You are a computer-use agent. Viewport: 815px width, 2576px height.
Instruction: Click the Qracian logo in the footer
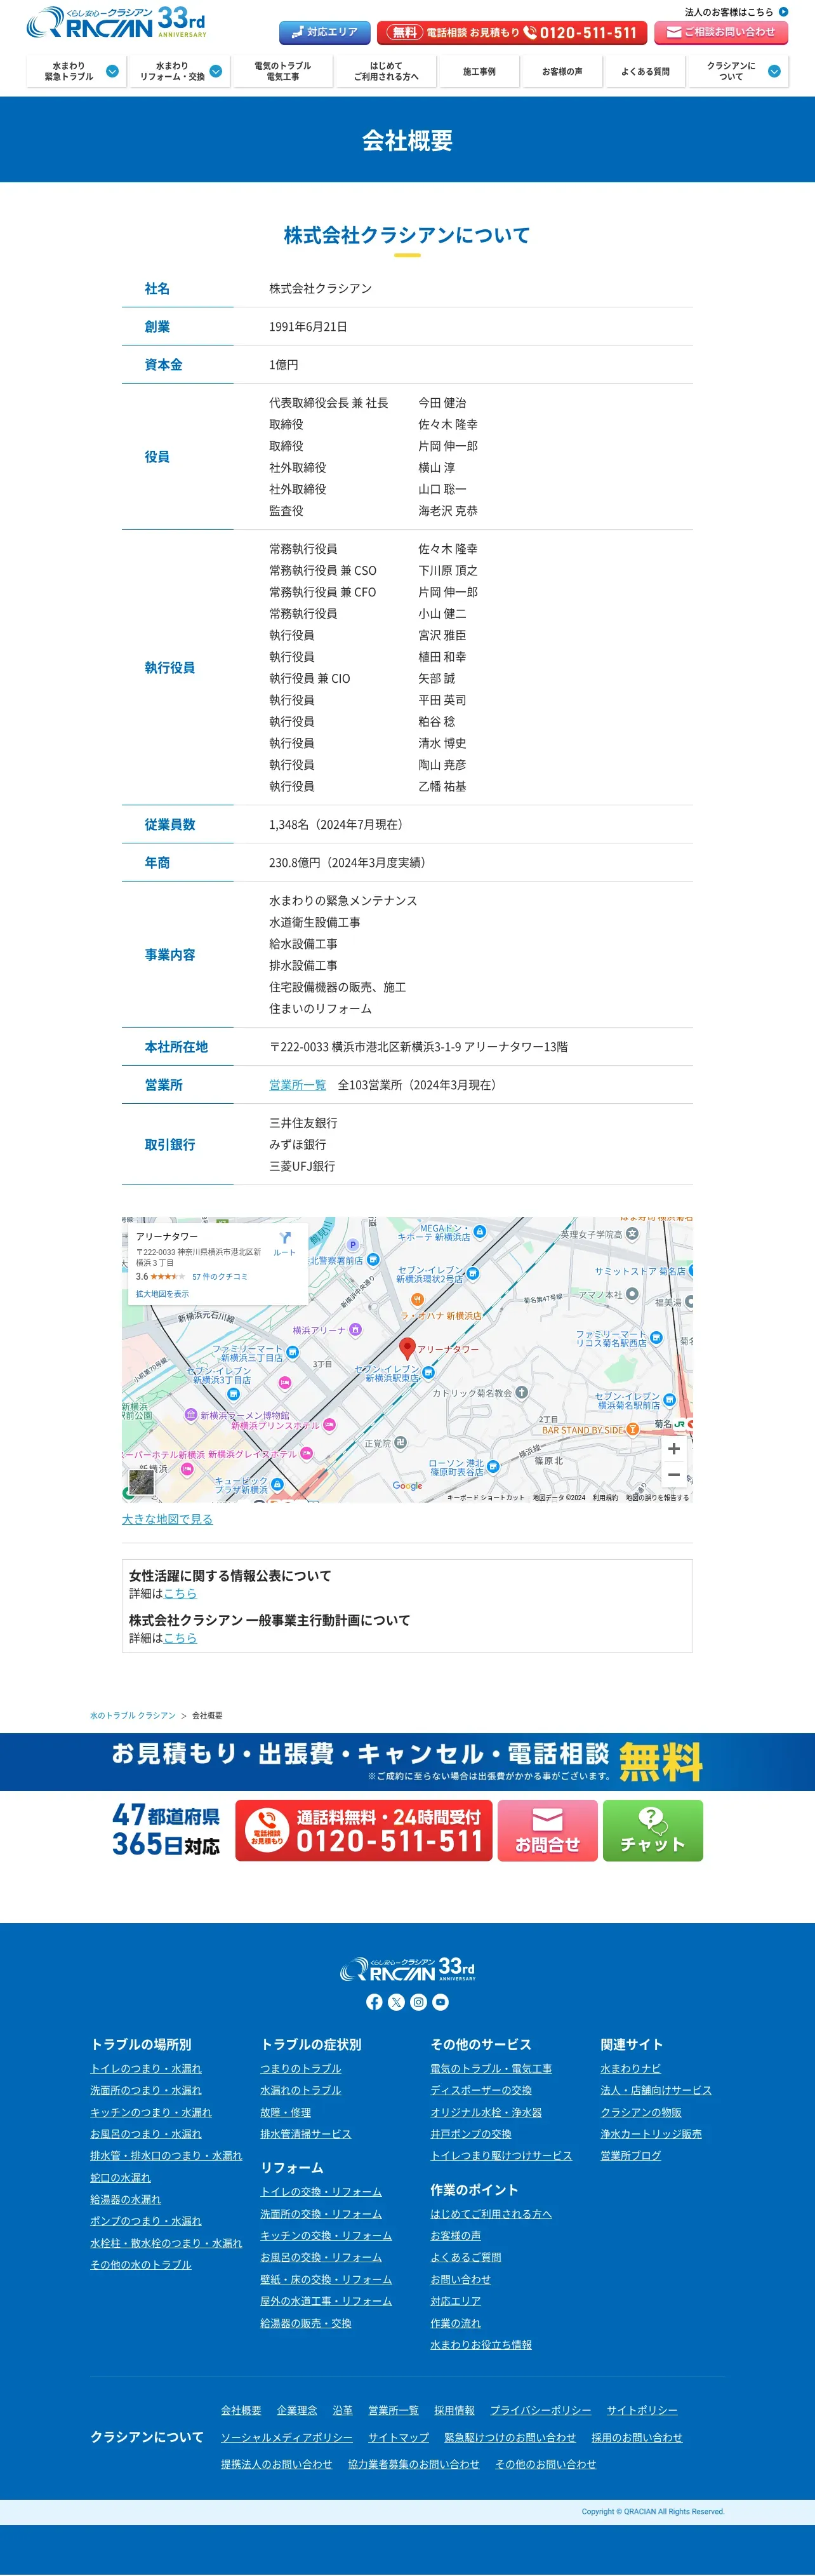pyautogui.click(x=407, y=1969)
